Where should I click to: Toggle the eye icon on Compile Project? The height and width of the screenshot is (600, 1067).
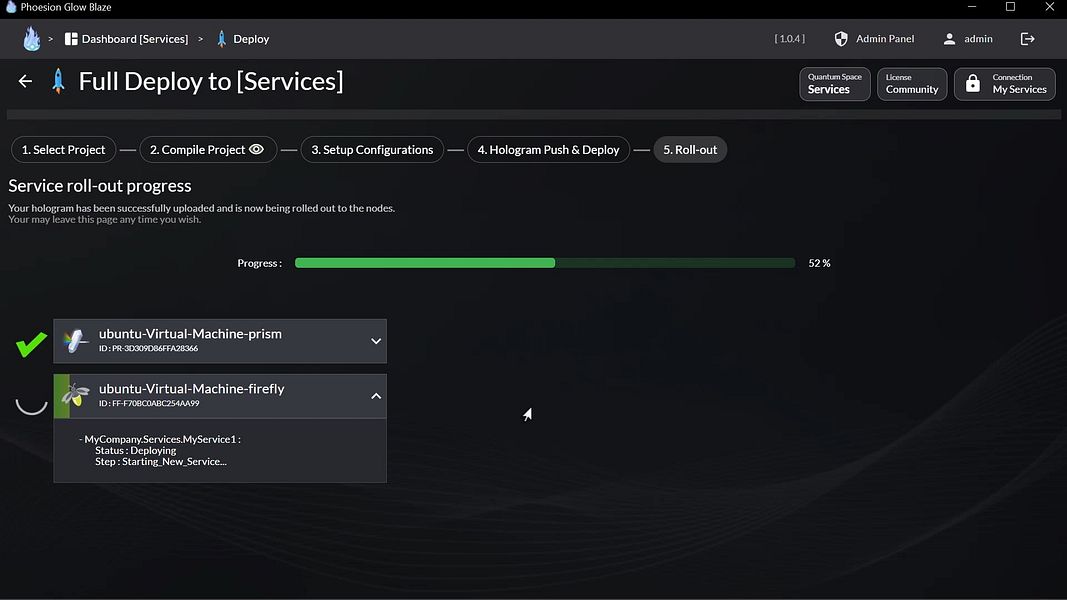pyautogui.click(x=257, y=149)
